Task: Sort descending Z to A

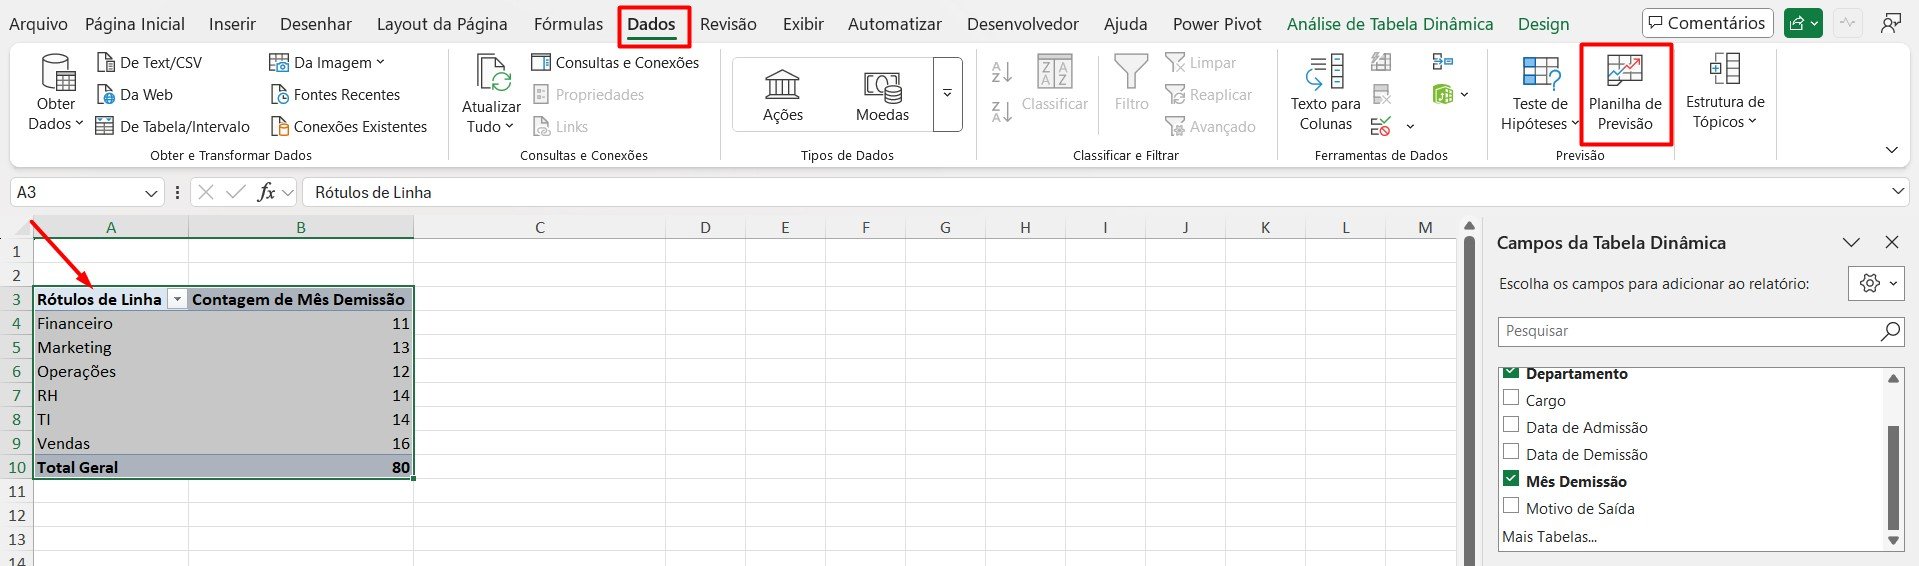Action: click(1001, 112)
